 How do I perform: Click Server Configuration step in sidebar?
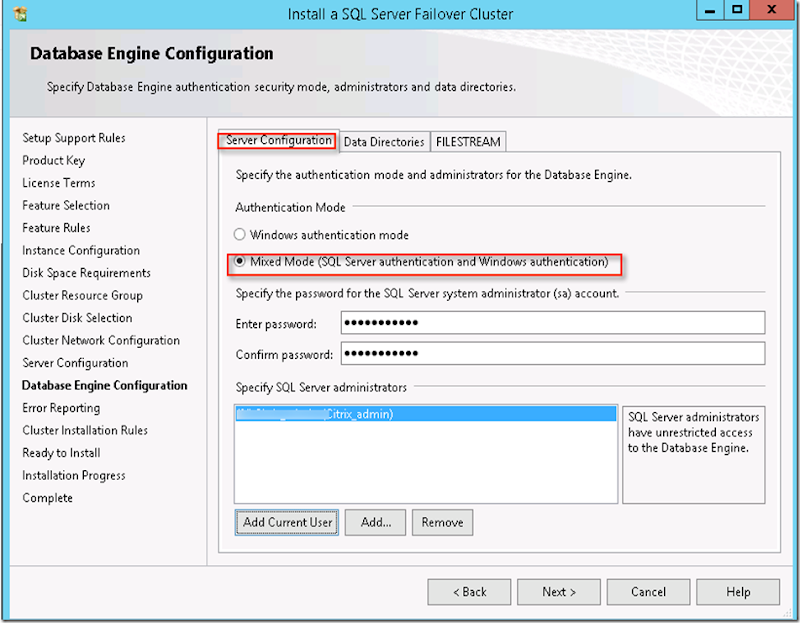(x=75, y=363)
